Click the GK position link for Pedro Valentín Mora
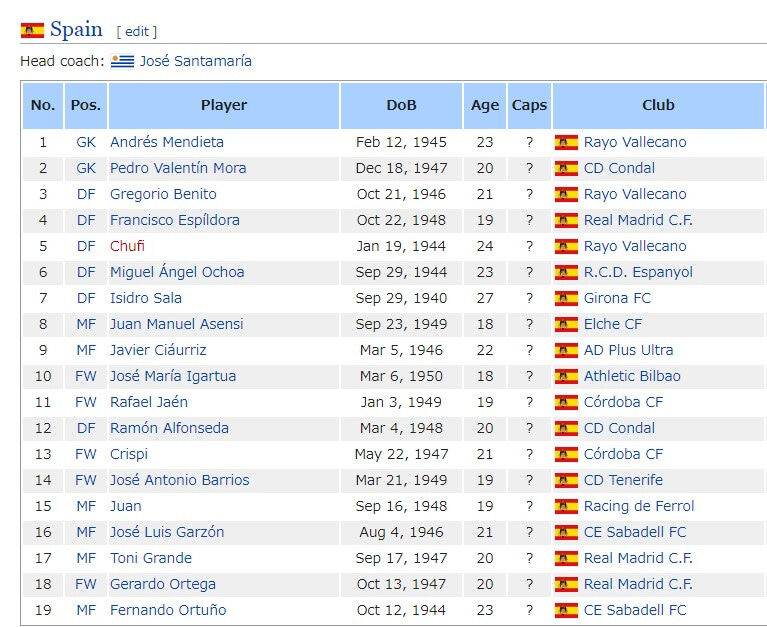Image resolution: width=767 pixels, height=627 pixels. click(x=86, y=168)
